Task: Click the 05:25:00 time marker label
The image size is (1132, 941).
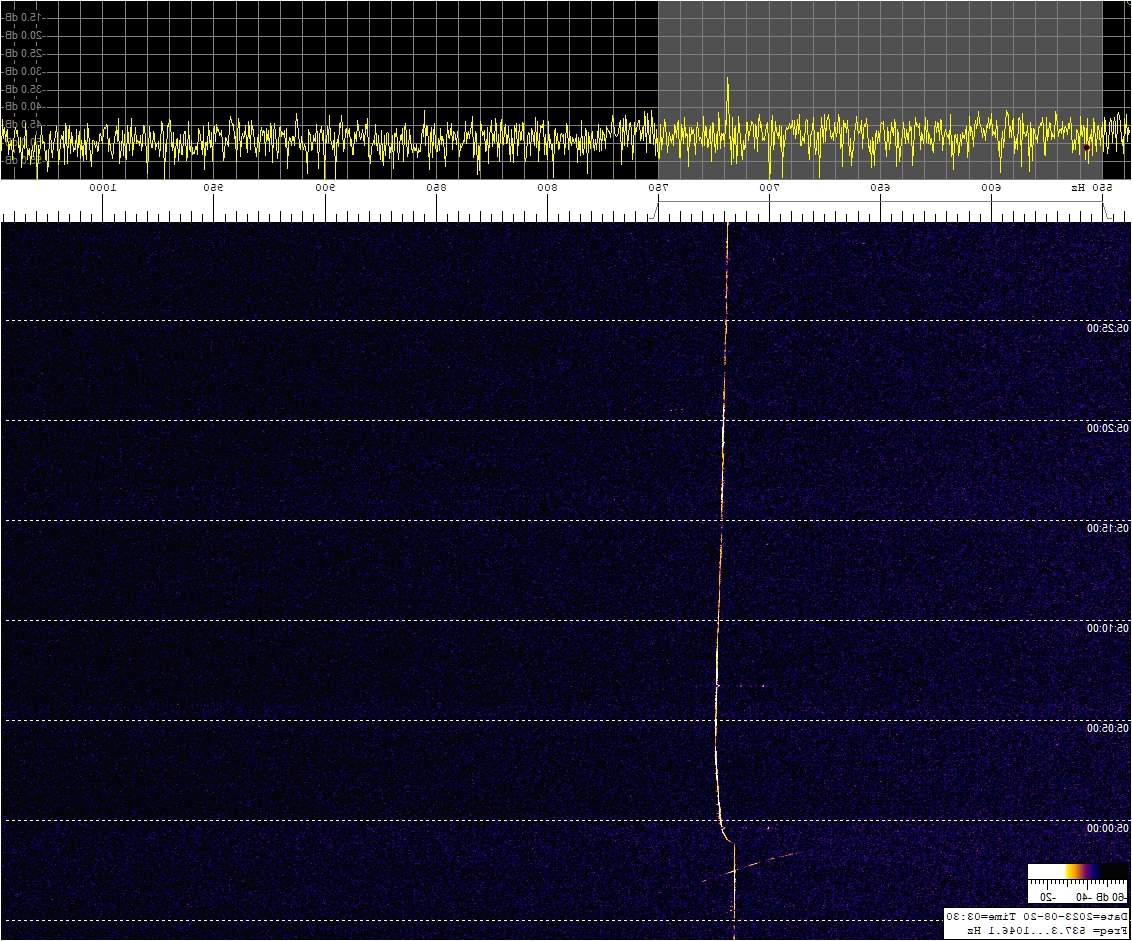Action: pyautogui.click(x=1108, y=328)
